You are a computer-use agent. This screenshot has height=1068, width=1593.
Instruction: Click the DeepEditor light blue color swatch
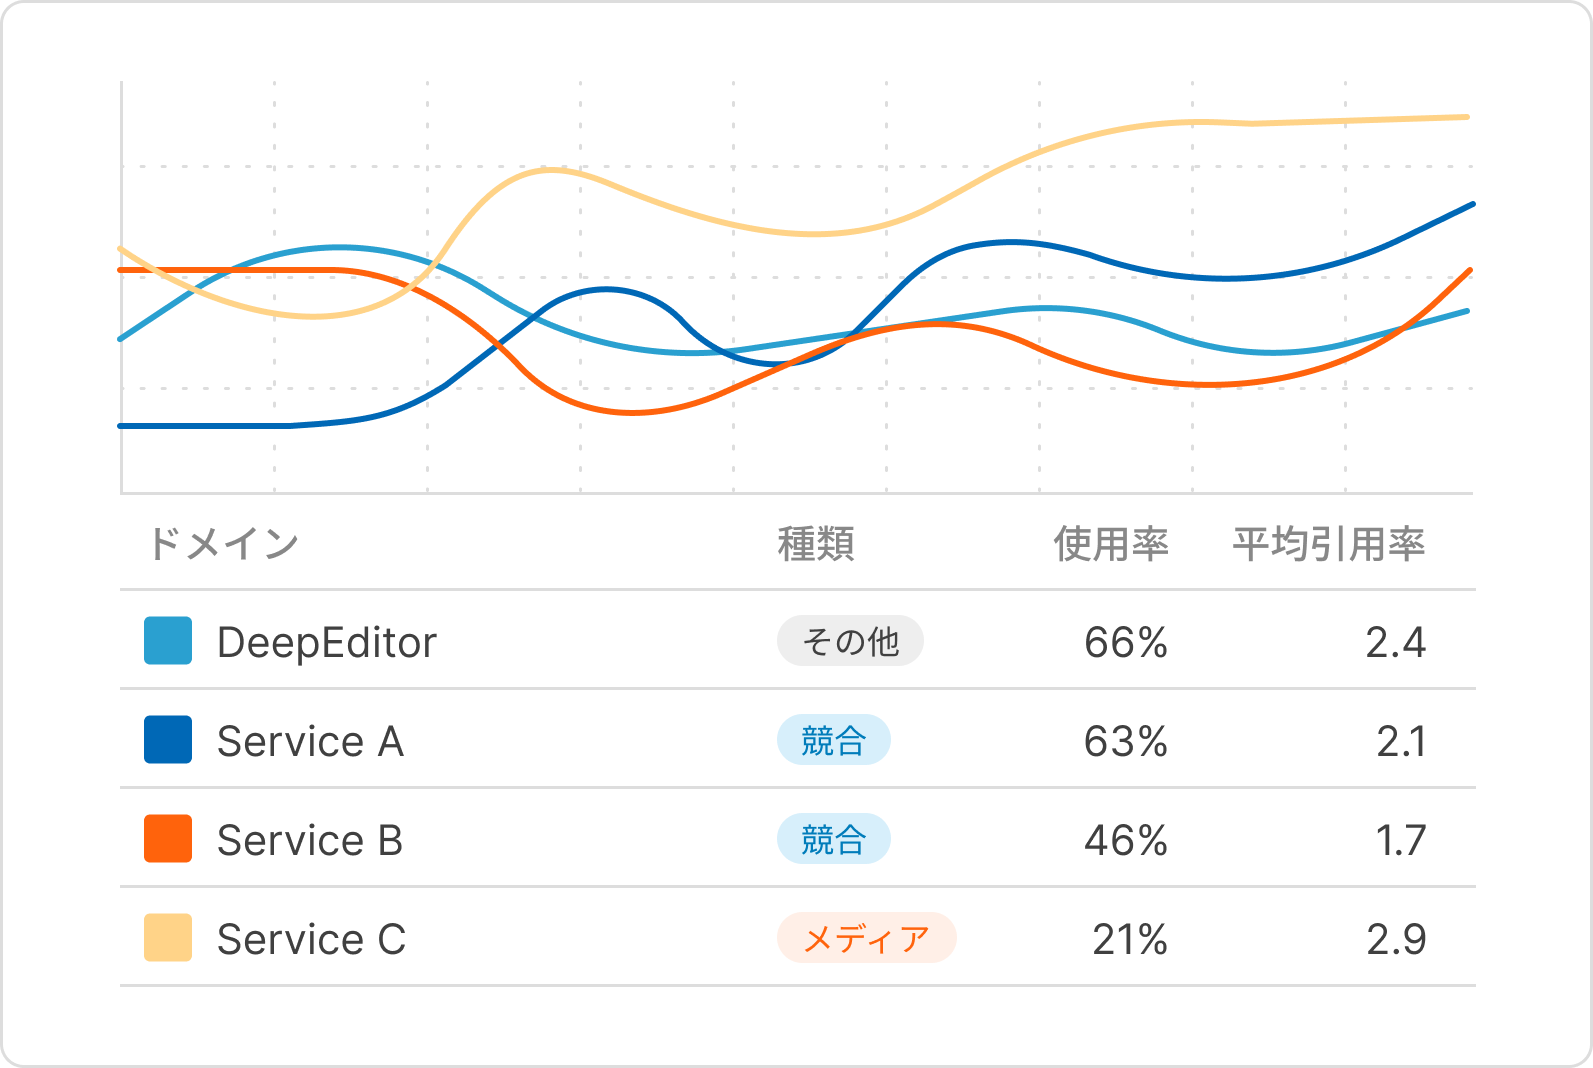coord(168,641)
